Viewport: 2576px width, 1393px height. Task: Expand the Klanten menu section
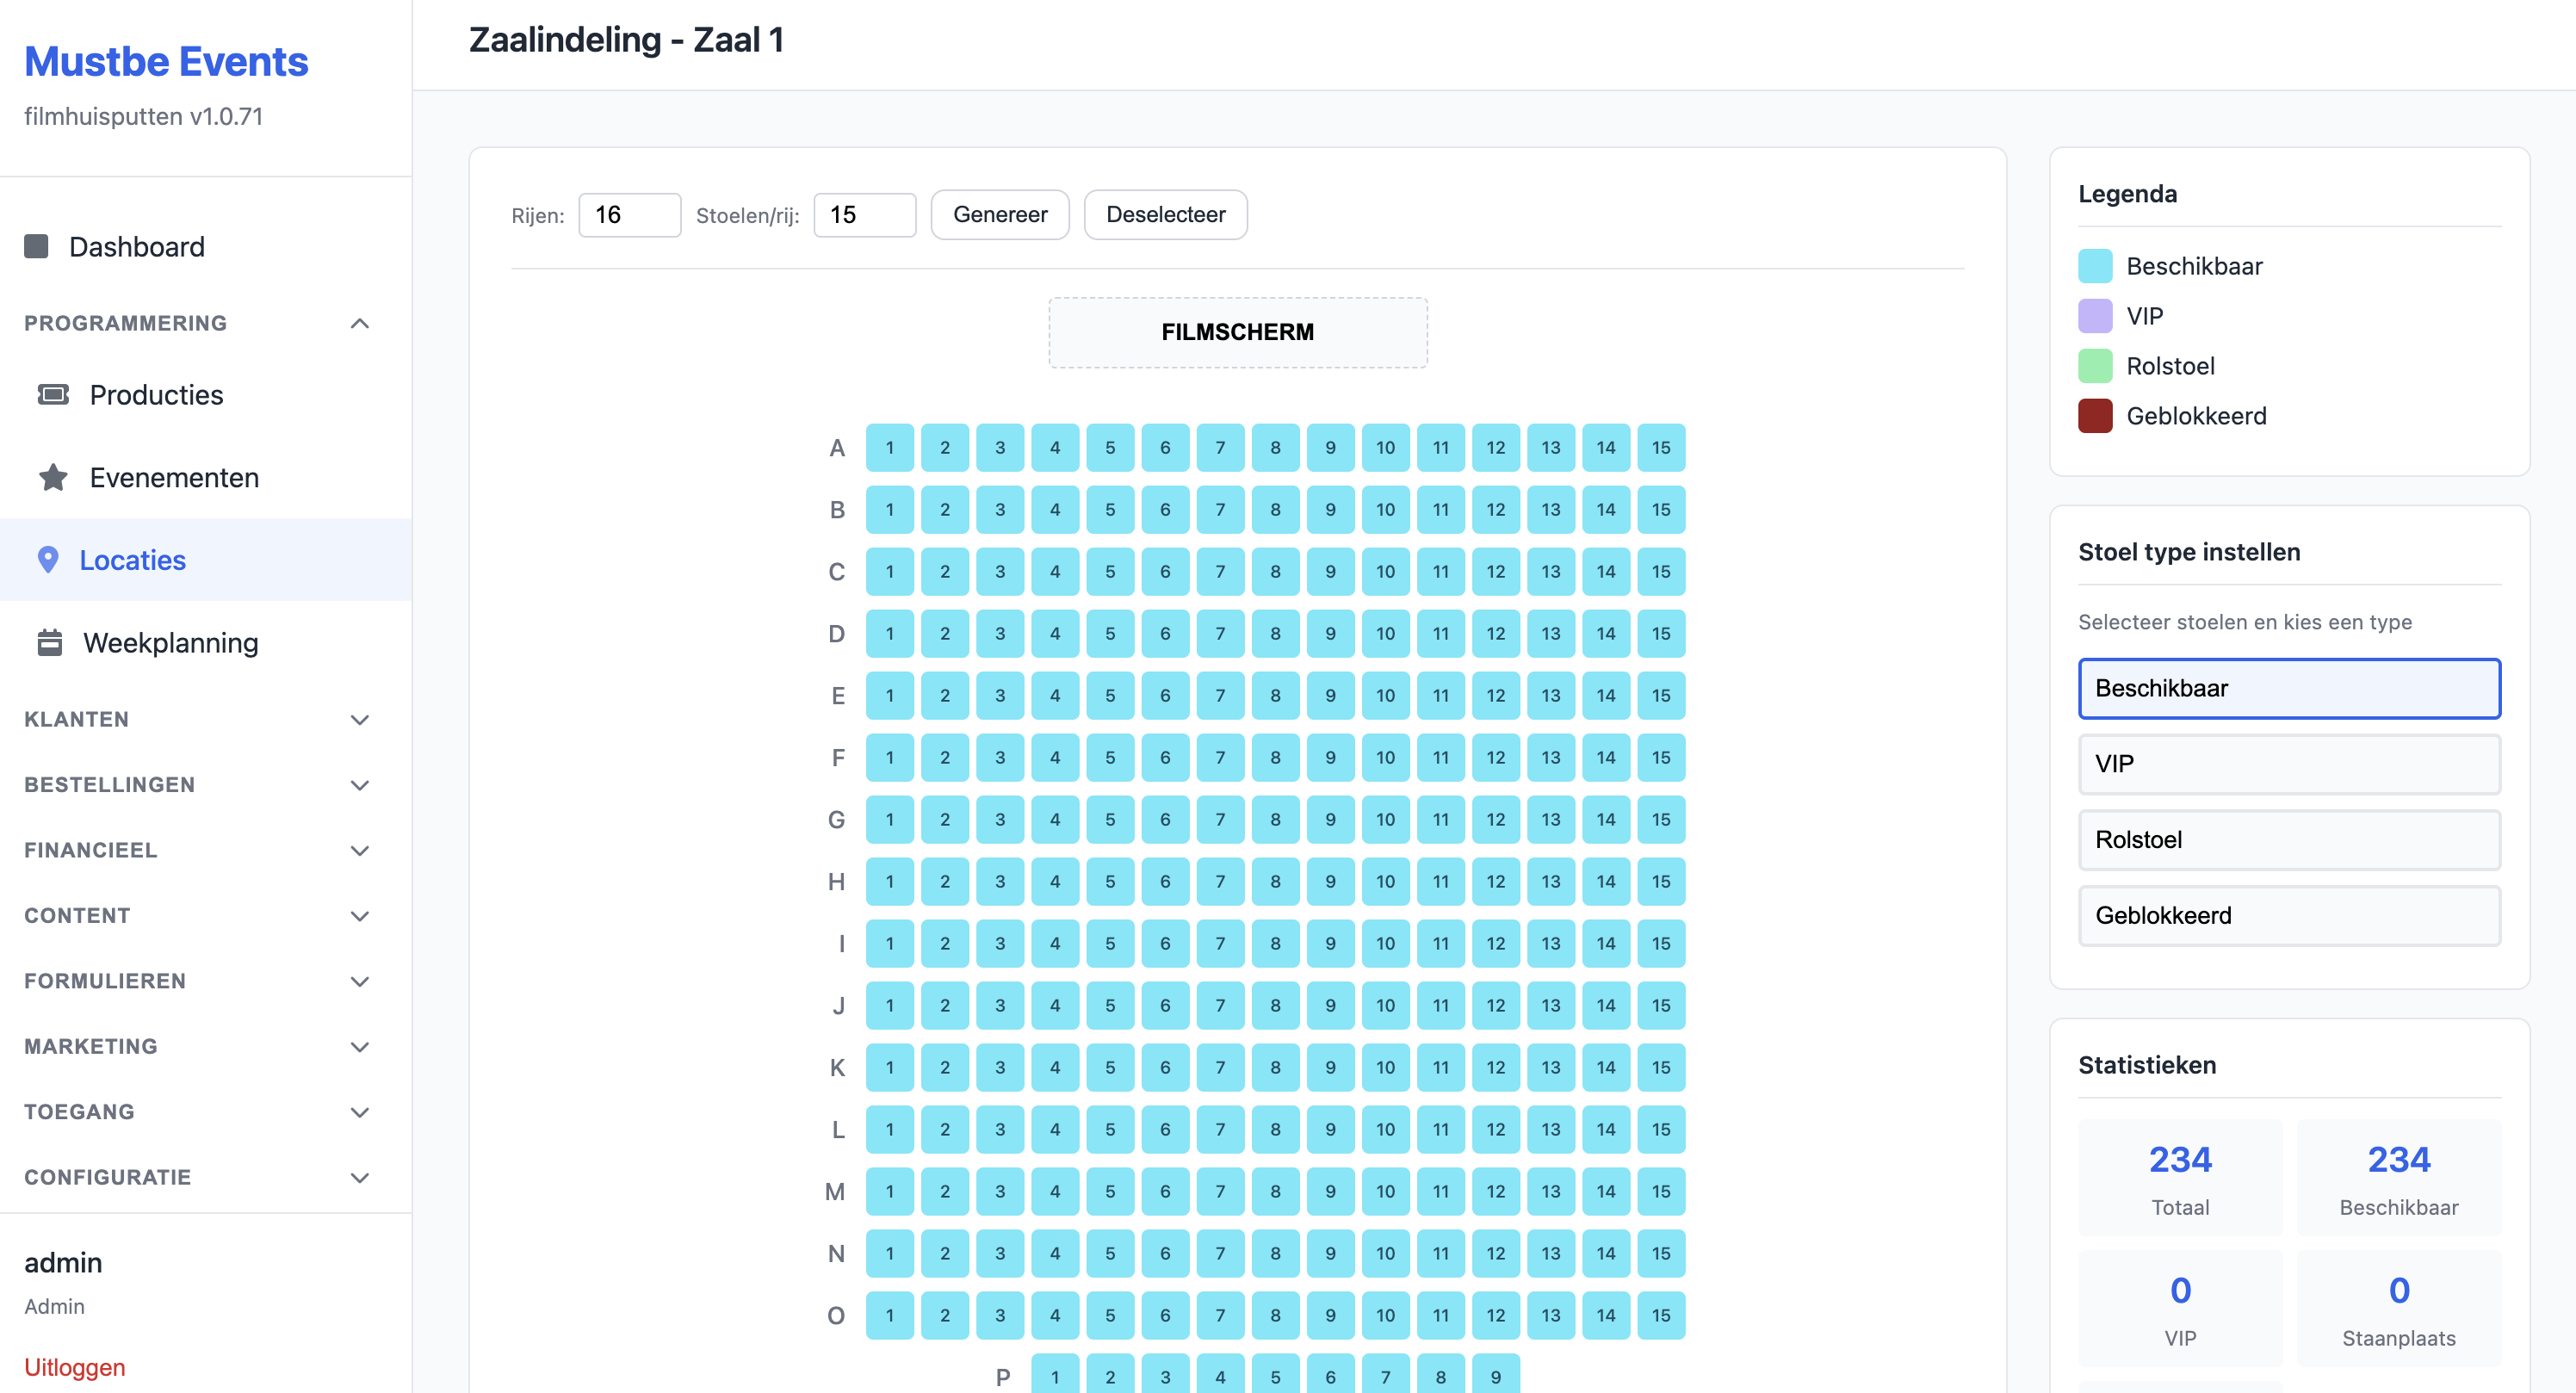[360, 720]
